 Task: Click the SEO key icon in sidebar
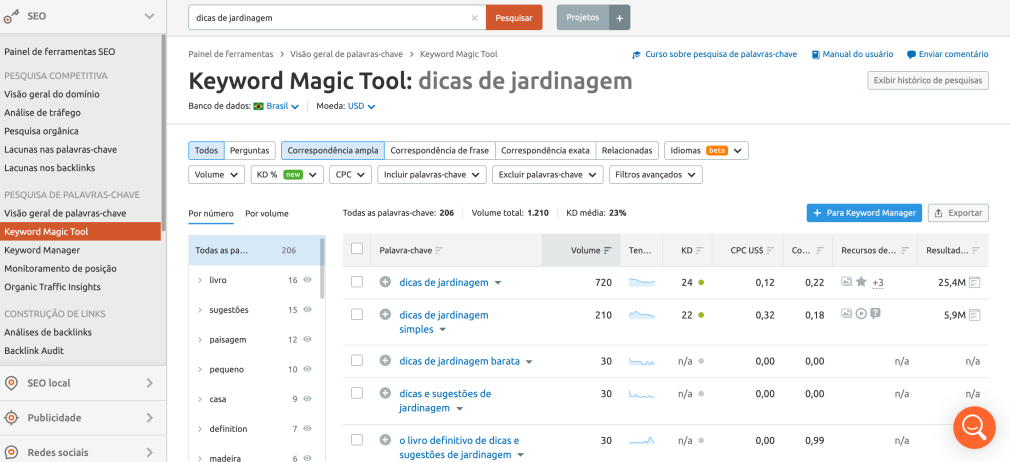coord(11,17)
